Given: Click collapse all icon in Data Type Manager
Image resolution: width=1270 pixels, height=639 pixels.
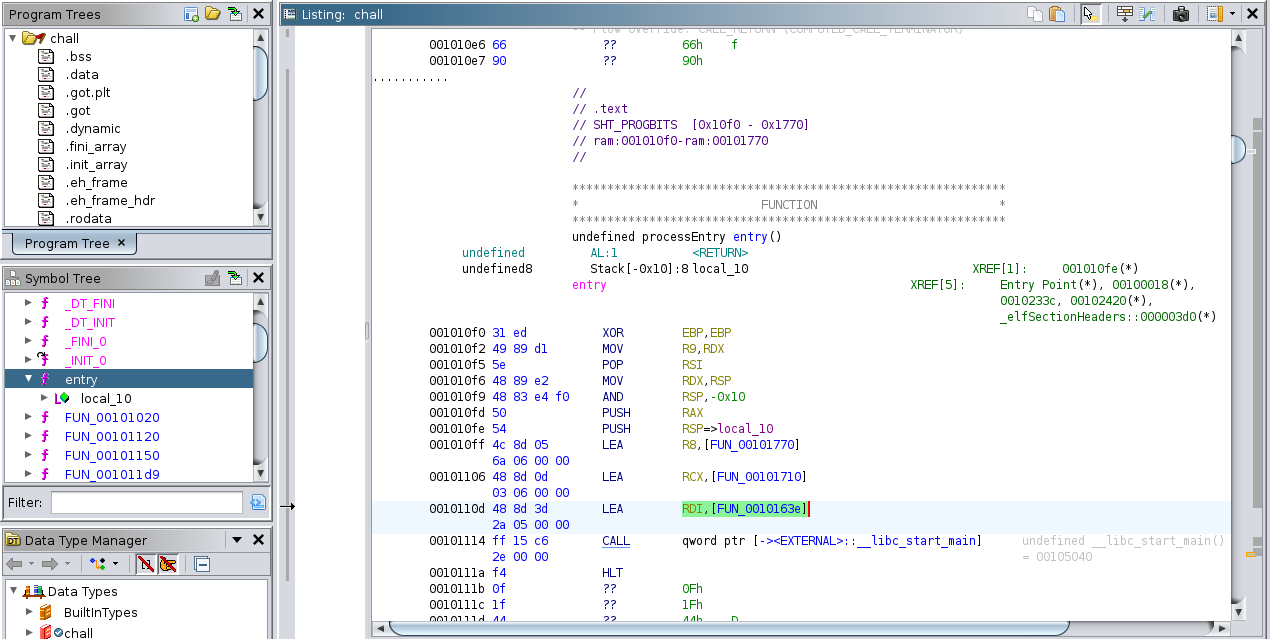Looking at the screenshot, I should click(x=202, y=565).
